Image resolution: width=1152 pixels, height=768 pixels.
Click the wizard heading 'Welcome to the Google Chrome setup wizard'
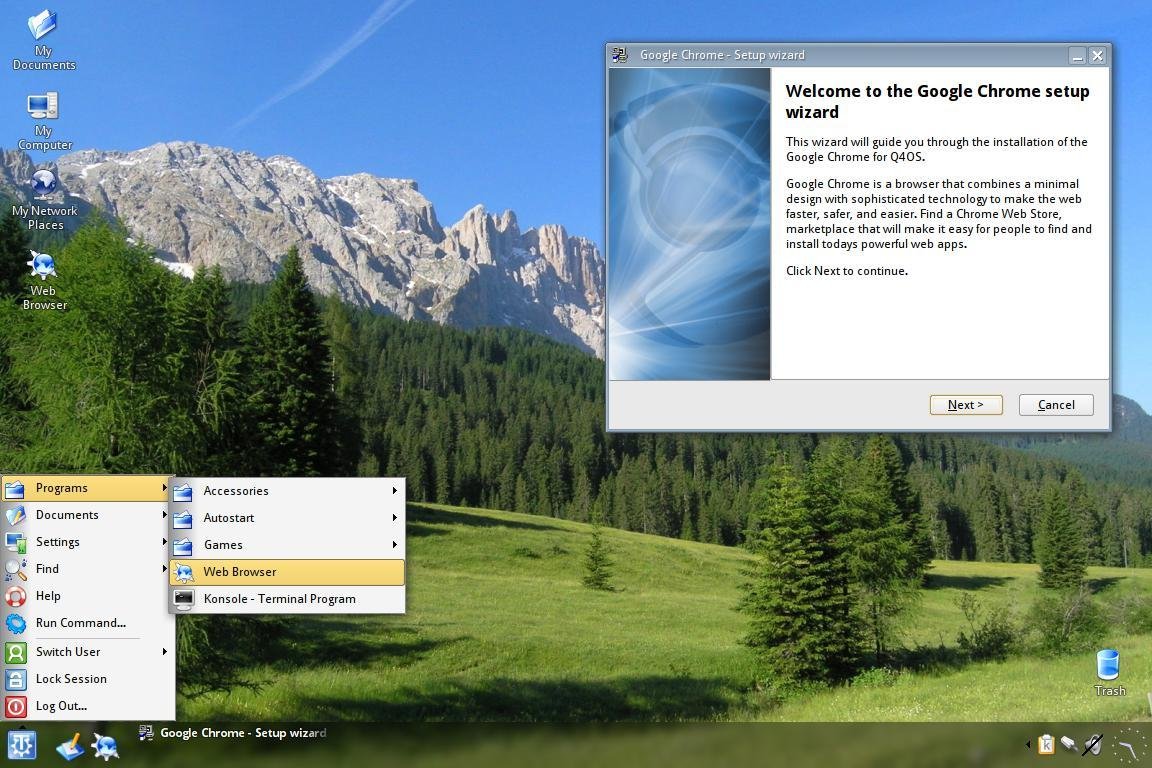pos(937,101)
